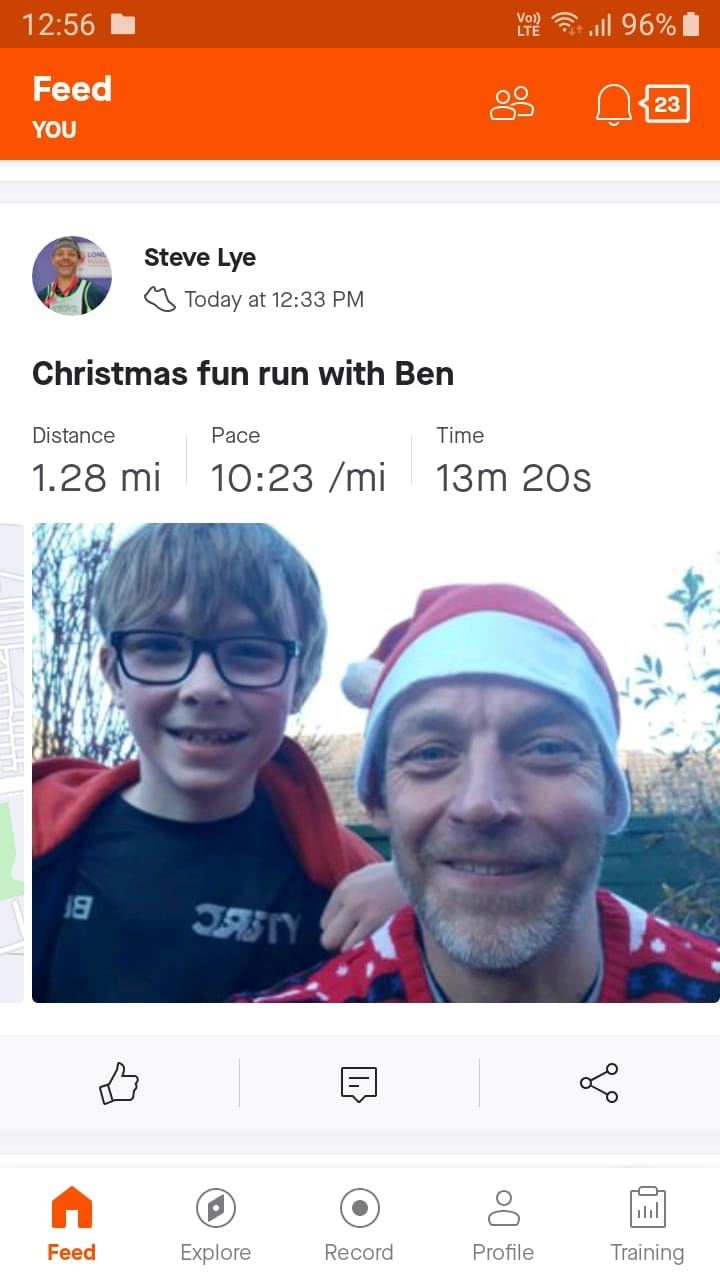Open the Profile tab
Screen dimensions: 720x1280
click(504, 1225)
